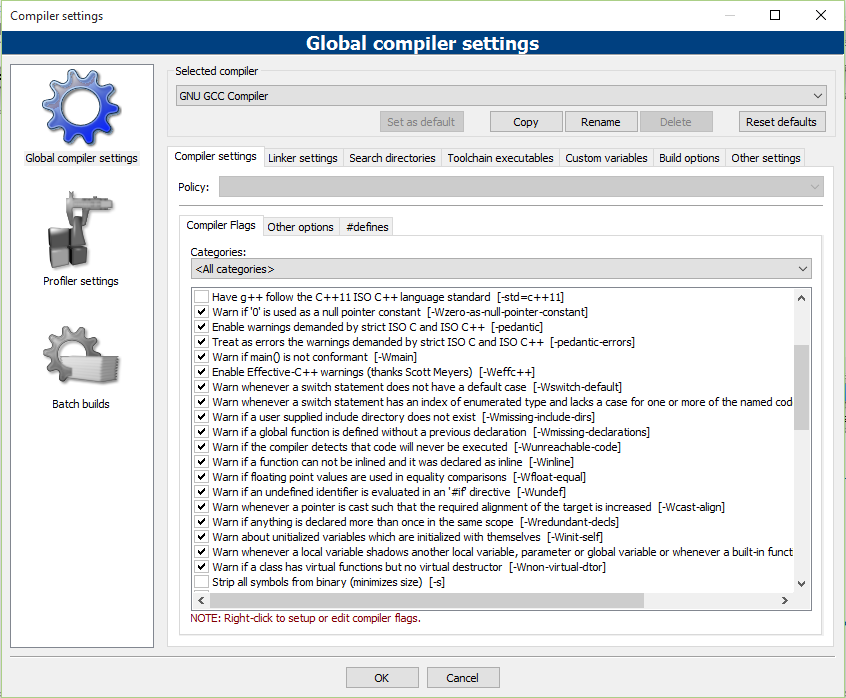The width and height of the screenshot is (846, 698).
Task: Open Profiler settings caliper icon
Action: click(81, 230)
